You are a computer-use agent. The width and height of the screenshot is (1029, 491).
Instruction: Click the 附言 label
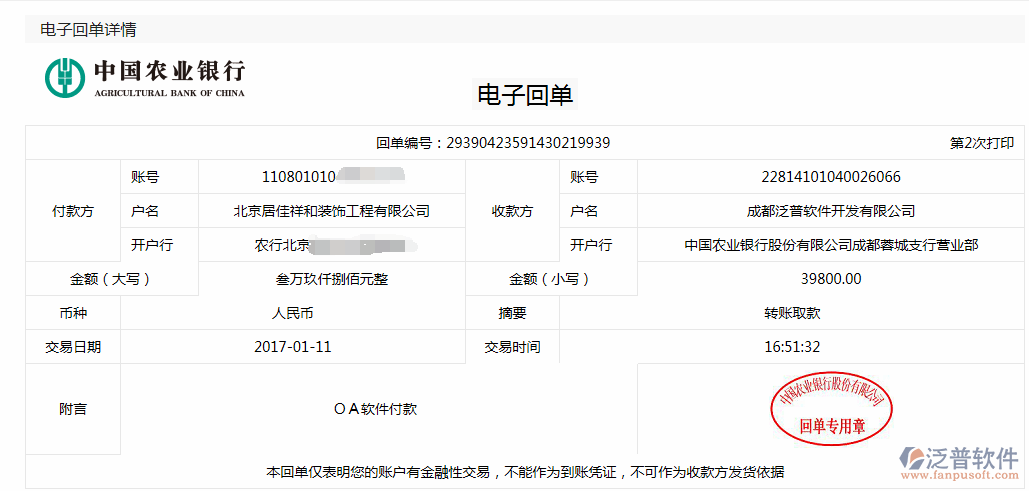(x=73, y=410)
